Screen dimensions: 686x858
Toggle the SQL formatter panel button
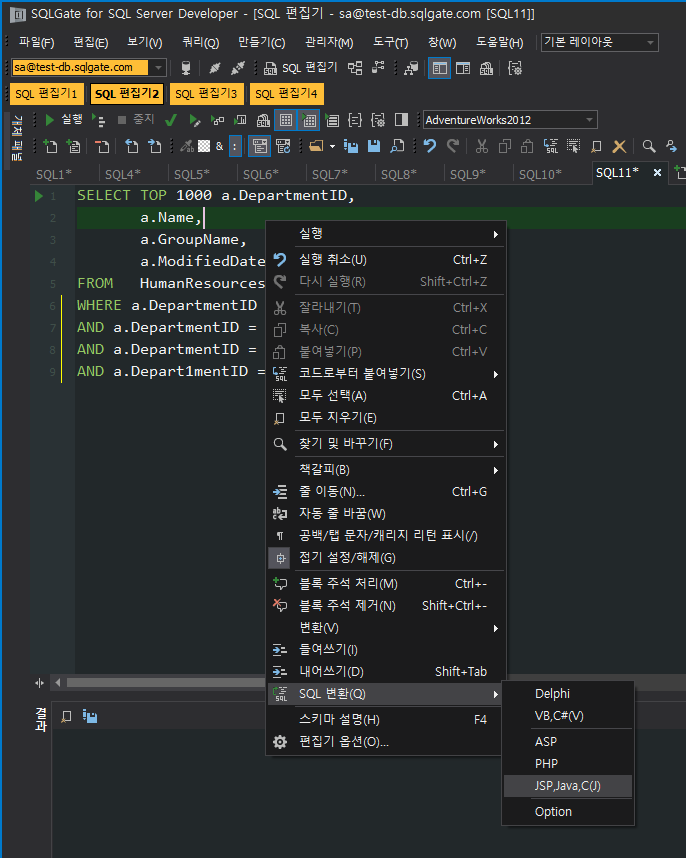tap(260, 146)
